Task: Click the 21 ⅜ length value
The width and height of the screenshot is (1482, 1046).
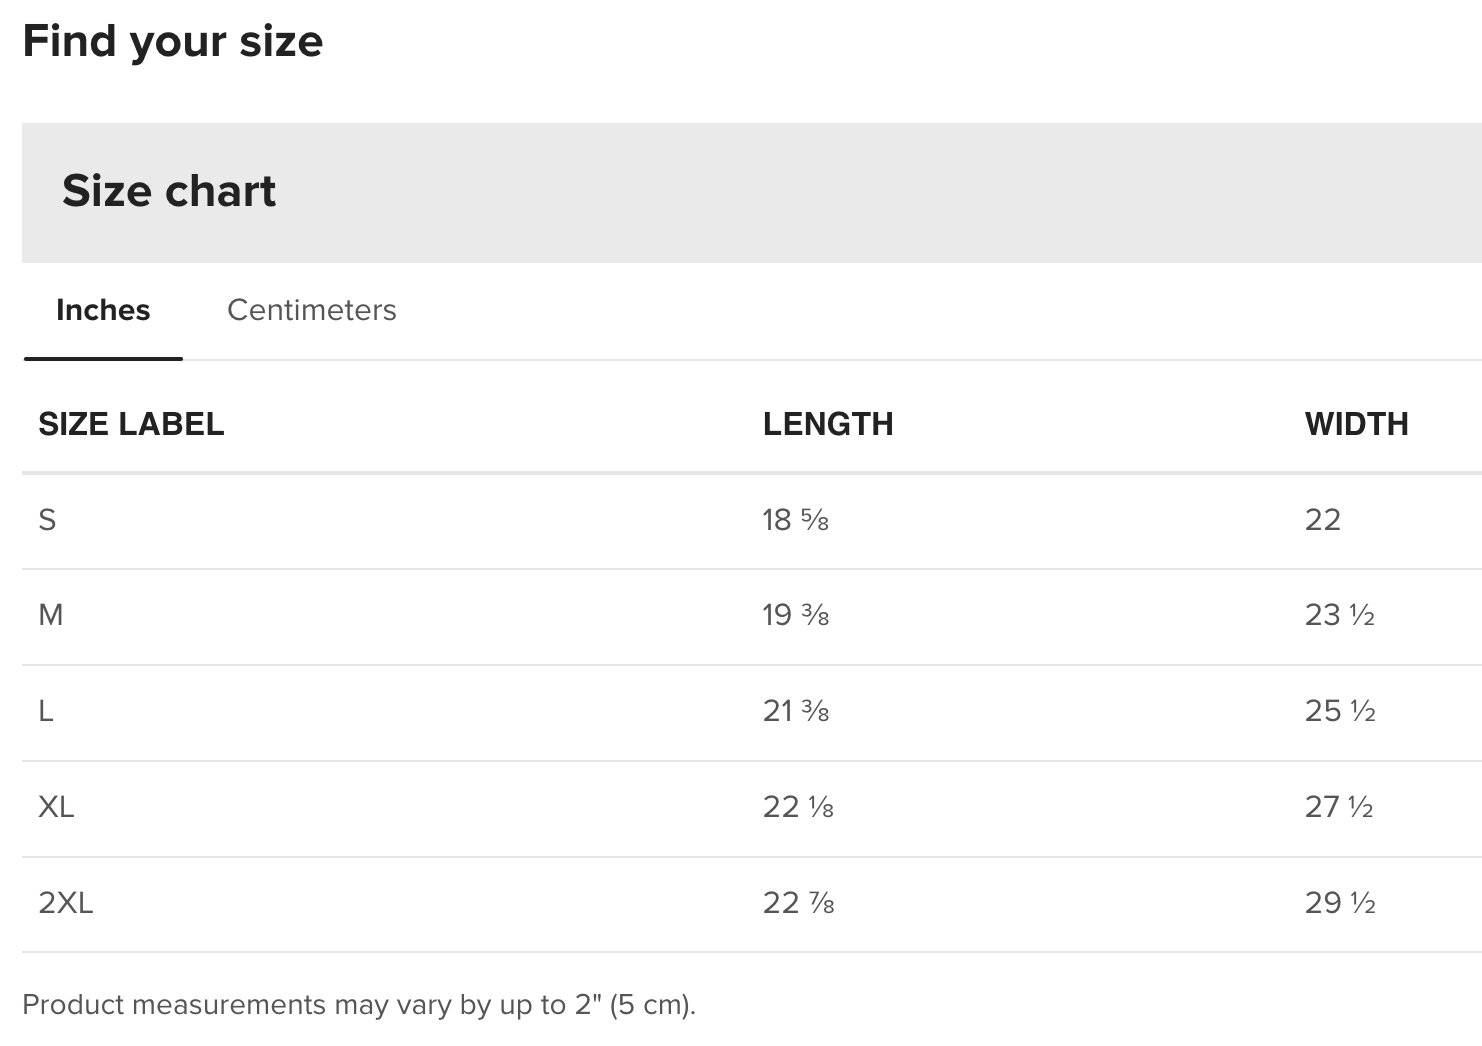Action: (x=796, y=711)
